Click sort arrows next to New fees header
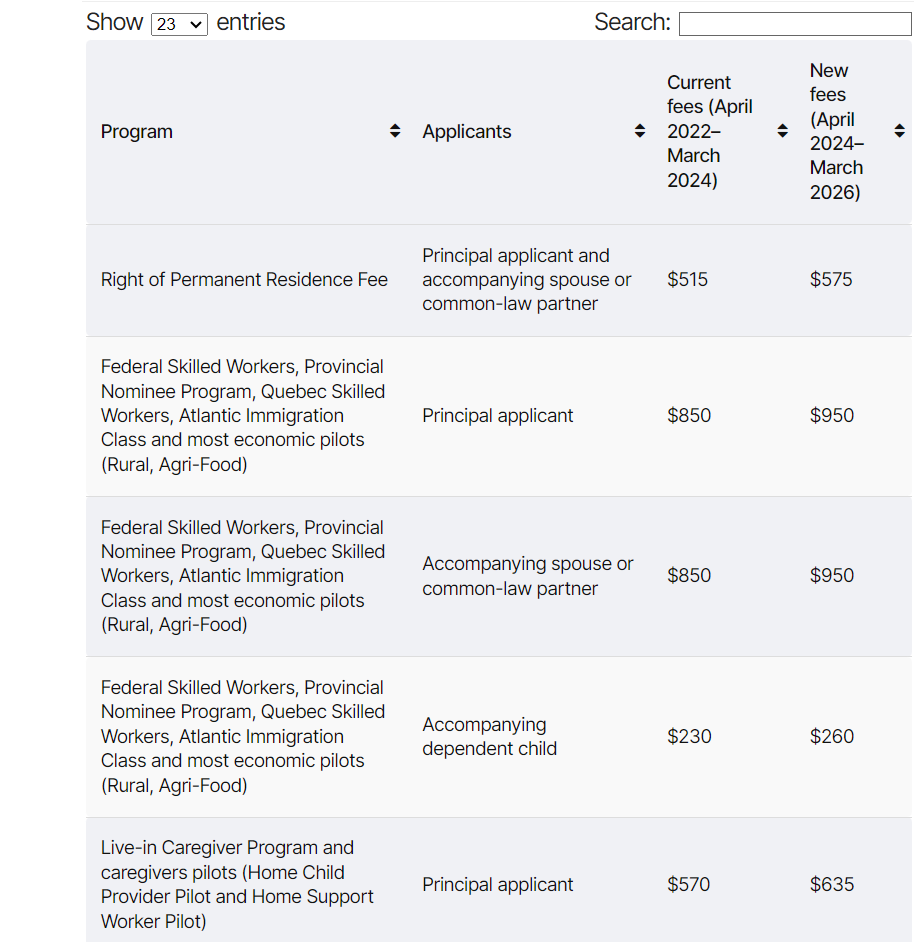 tap(899, 131)
